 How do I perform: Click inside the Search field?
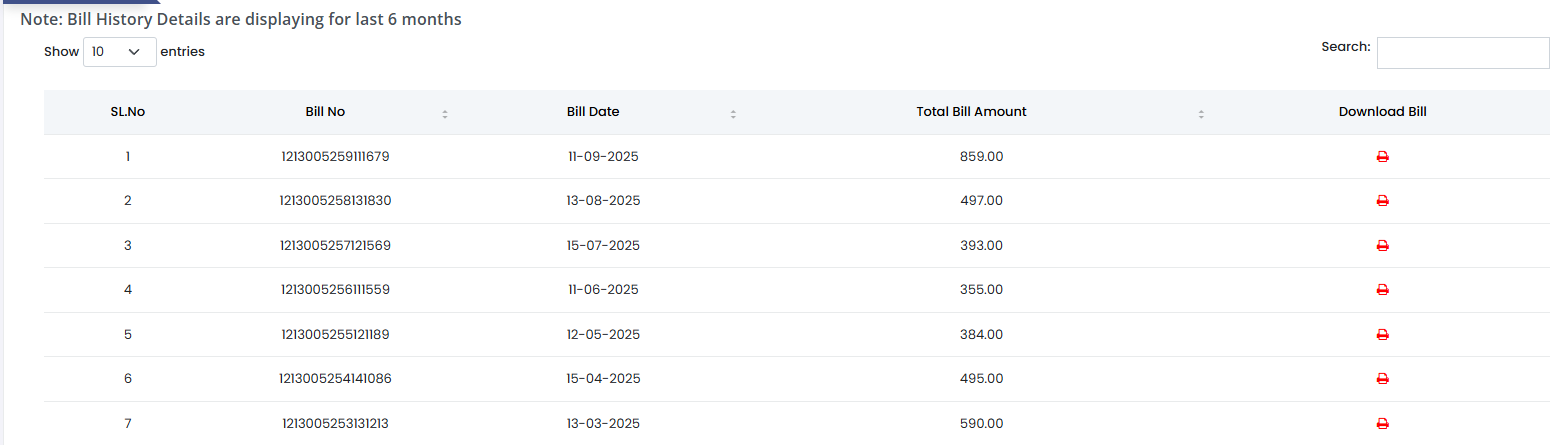pyautogui.click(x=1462, y=53)
